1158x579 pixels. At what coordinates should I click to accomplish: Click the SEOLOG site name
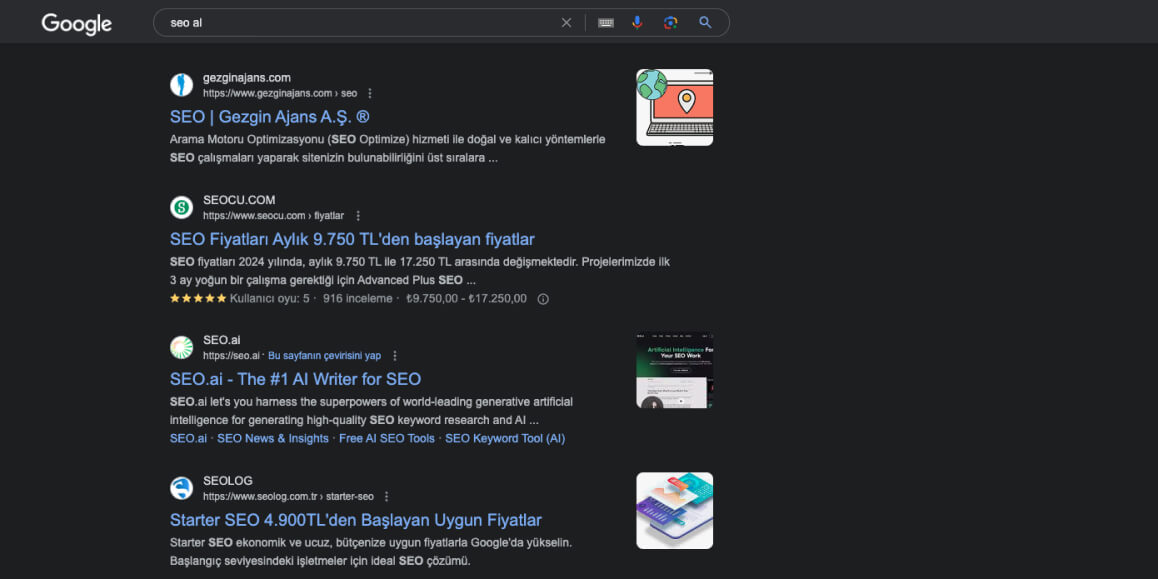click(x=227, y=481)
